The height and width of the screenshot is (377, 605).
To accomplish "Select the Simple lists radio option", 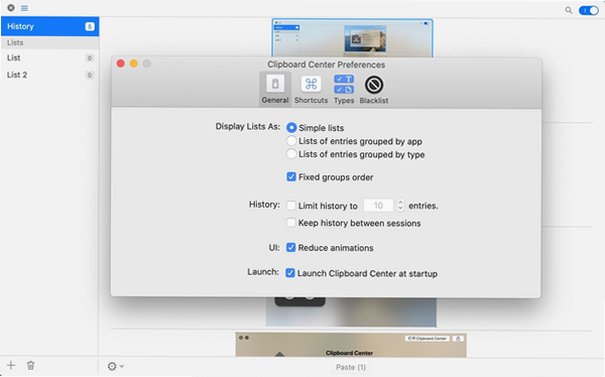I will click(292, 127).
